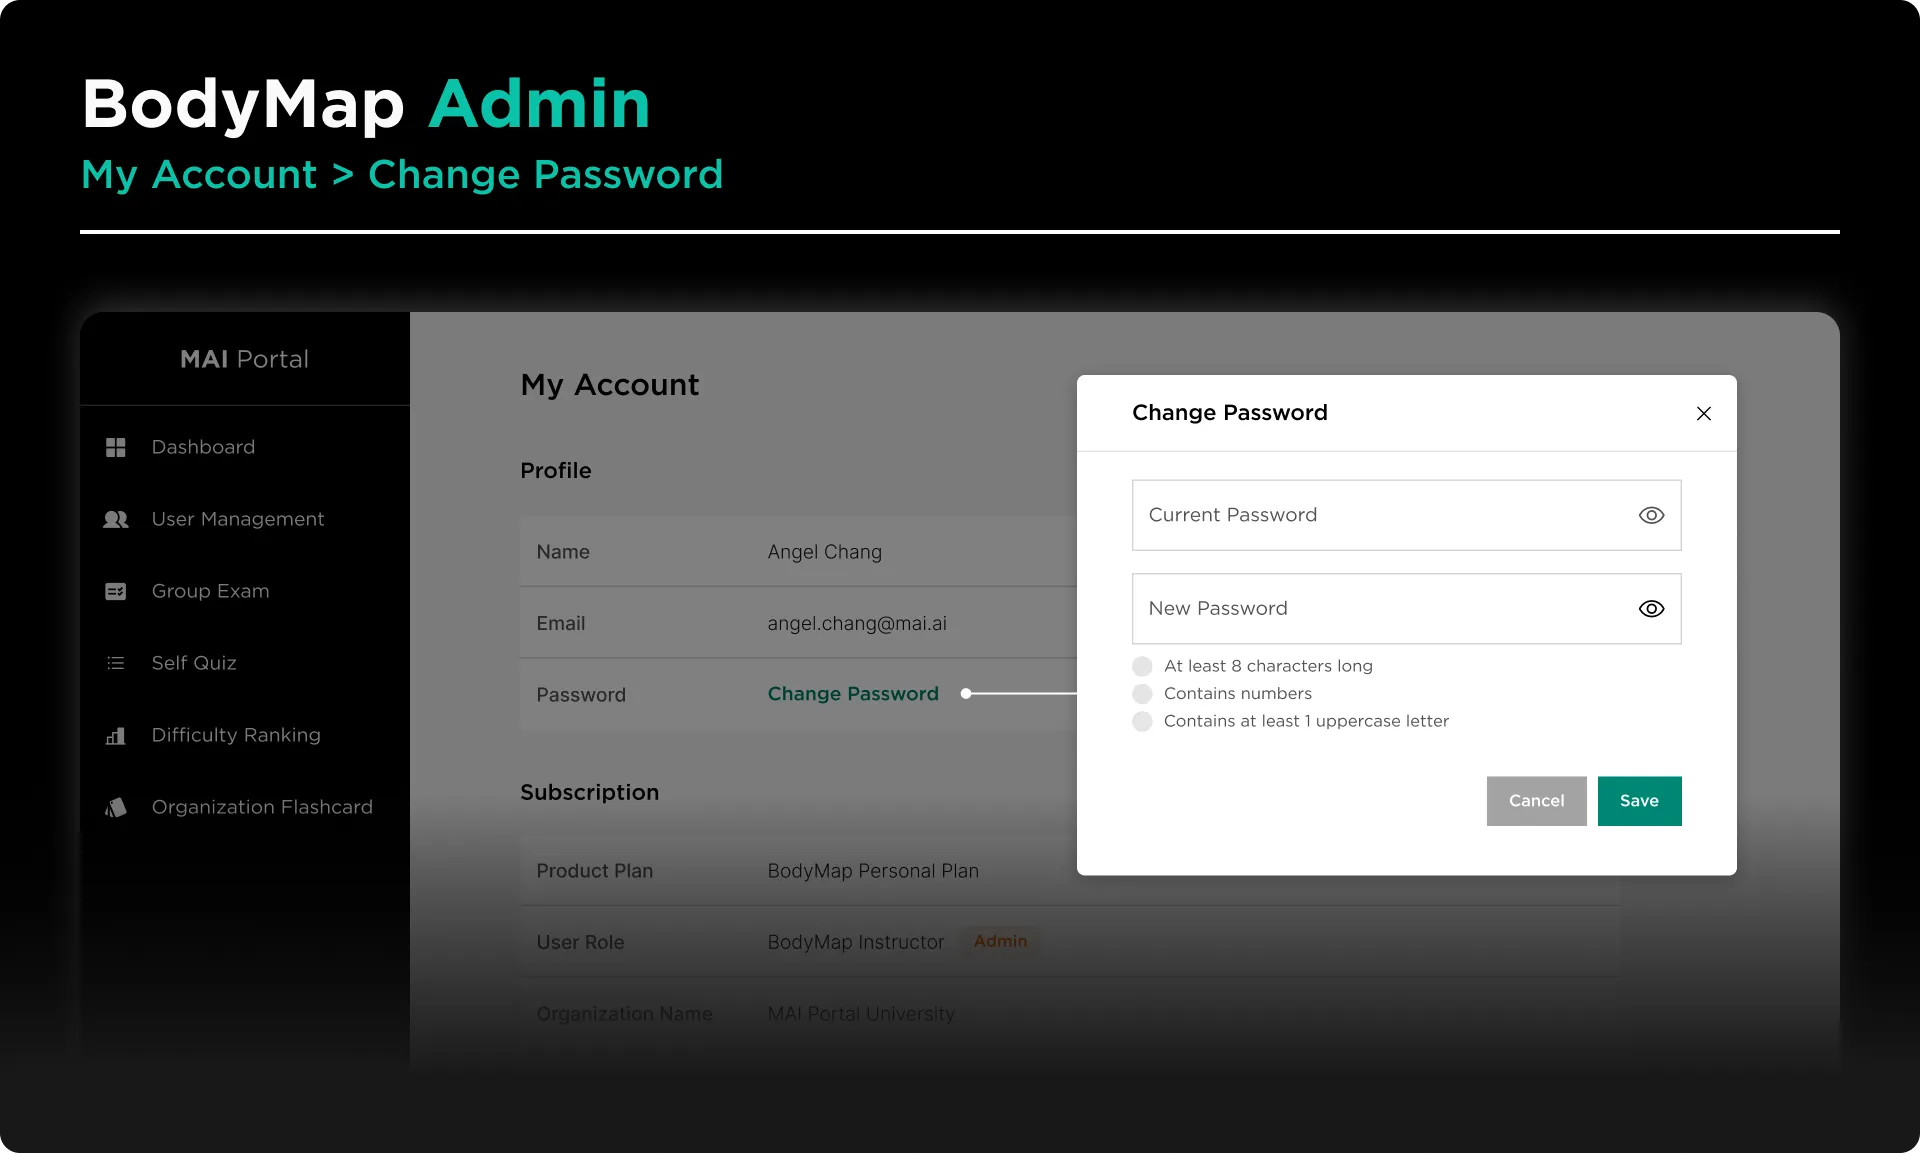Go to Group Exam section

(x=211, y=591)
